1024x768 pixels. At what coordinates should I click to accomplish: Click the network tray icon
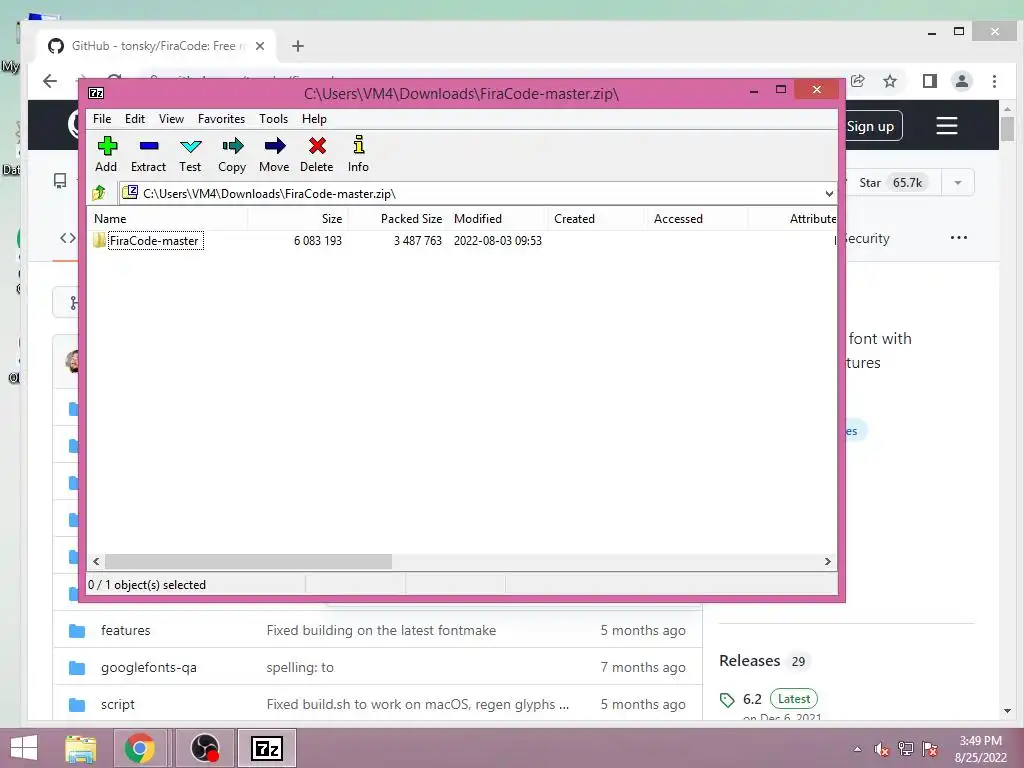click(906, 748)
